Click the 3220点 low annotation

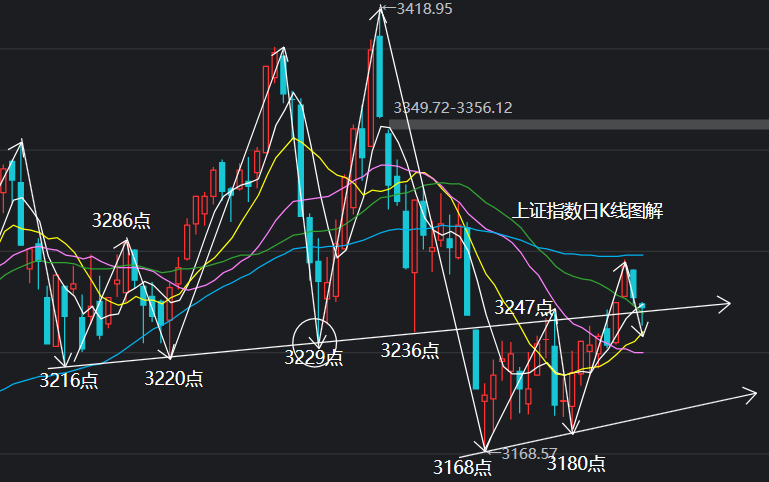(174, 379)
